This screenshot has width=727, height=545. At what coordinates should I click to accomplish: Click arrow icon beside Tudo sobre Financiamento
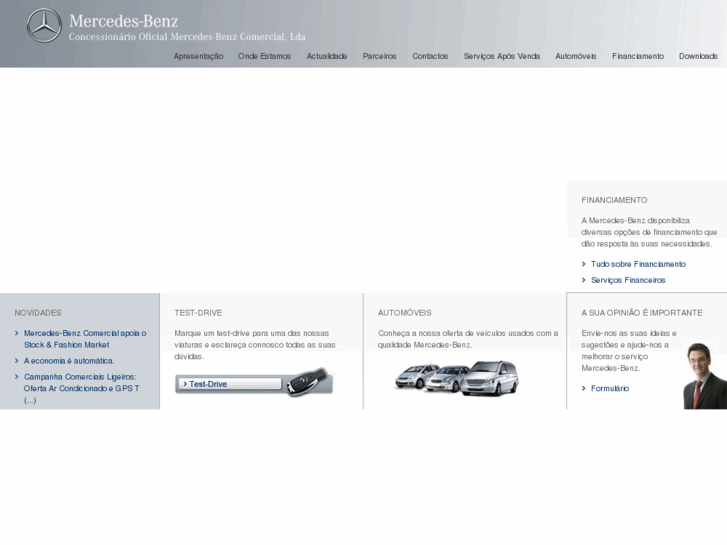[584, 264]
